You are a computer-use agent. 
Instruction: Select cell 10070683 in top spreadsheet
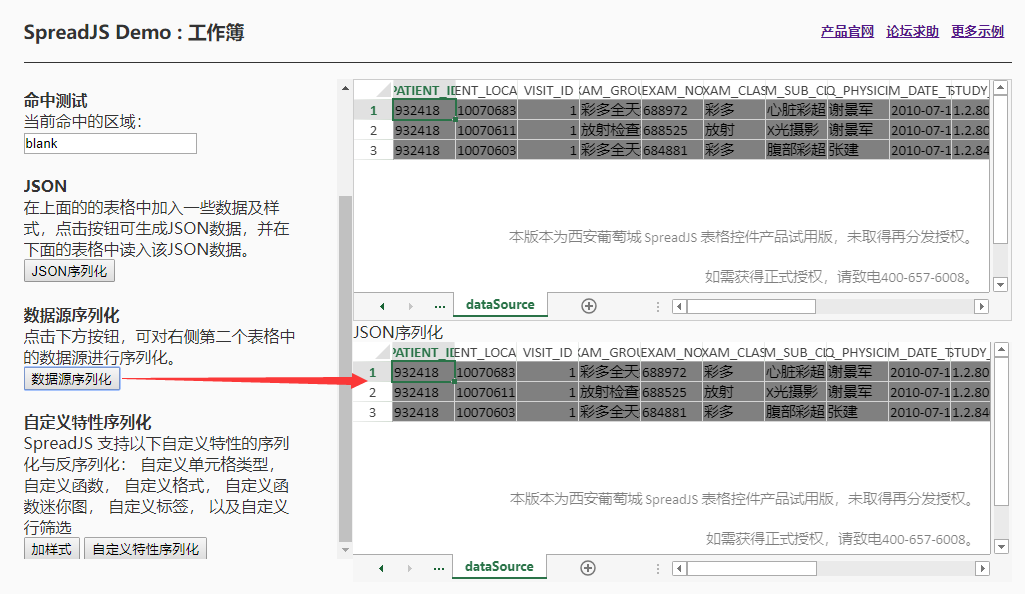tap(486, 110)
